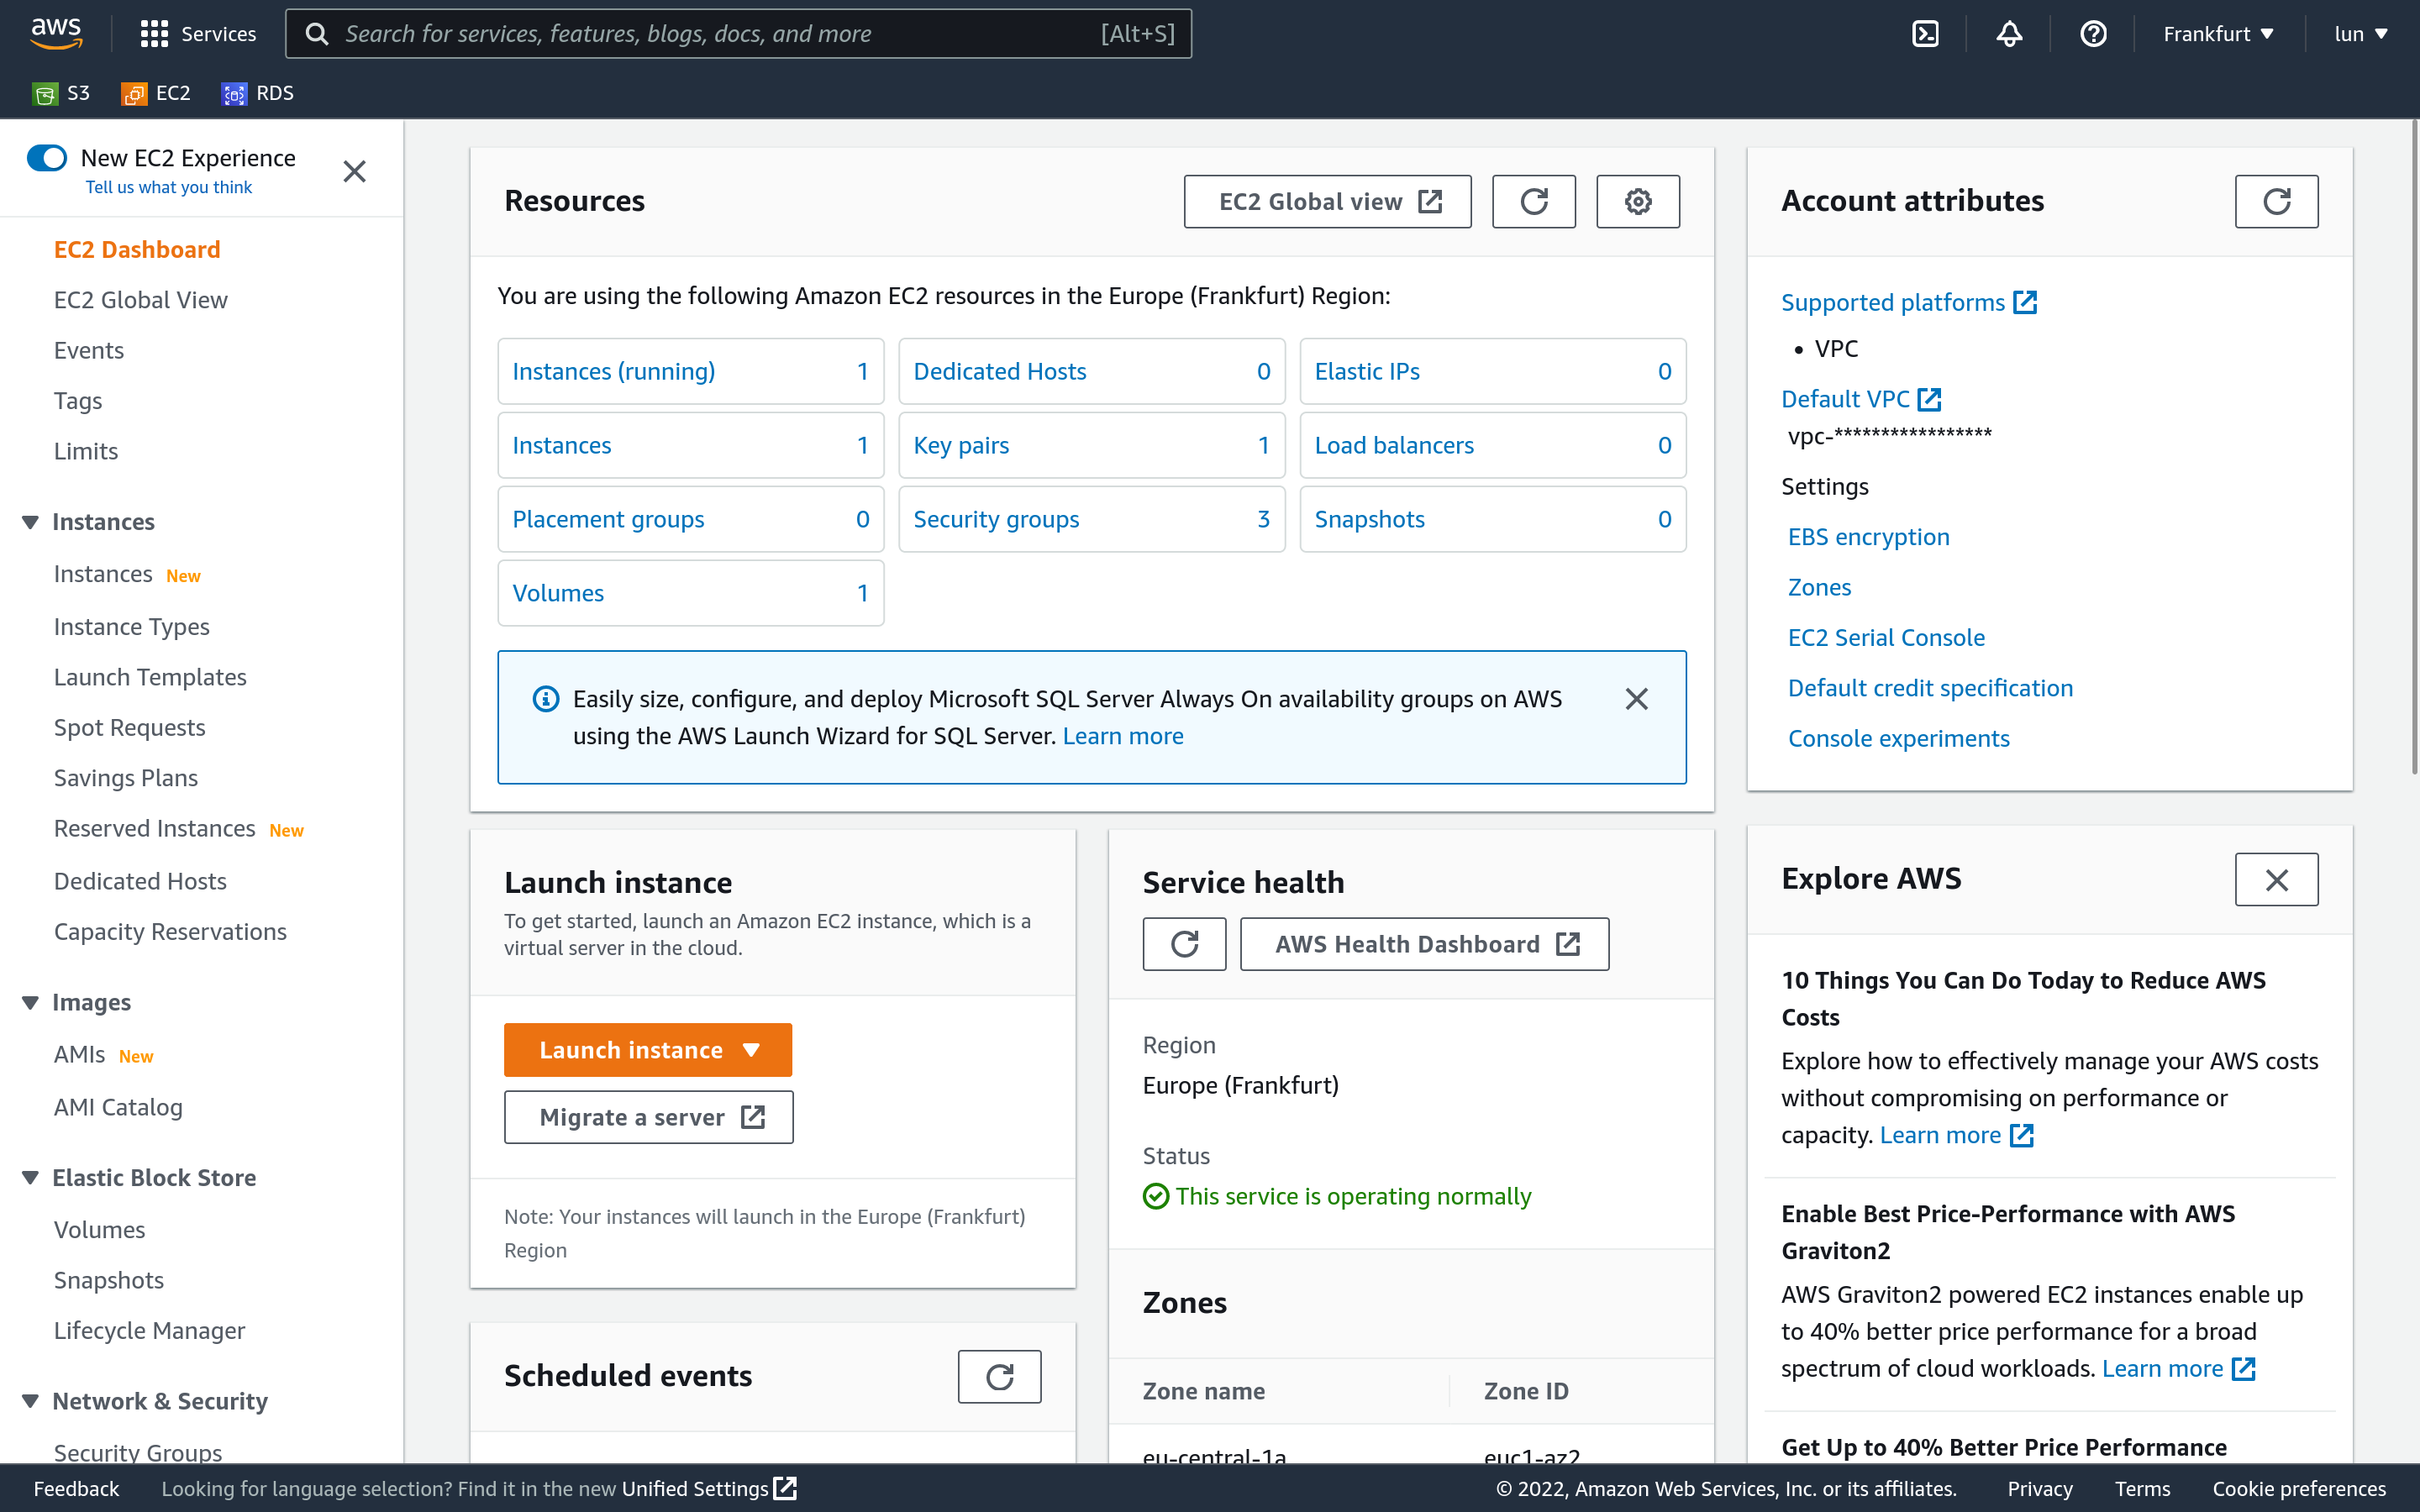The width and height of the screenshot is (2420, 1512).
Task: Click Learn more about SQL Server wizard
Action: [x=1123, y=735]
